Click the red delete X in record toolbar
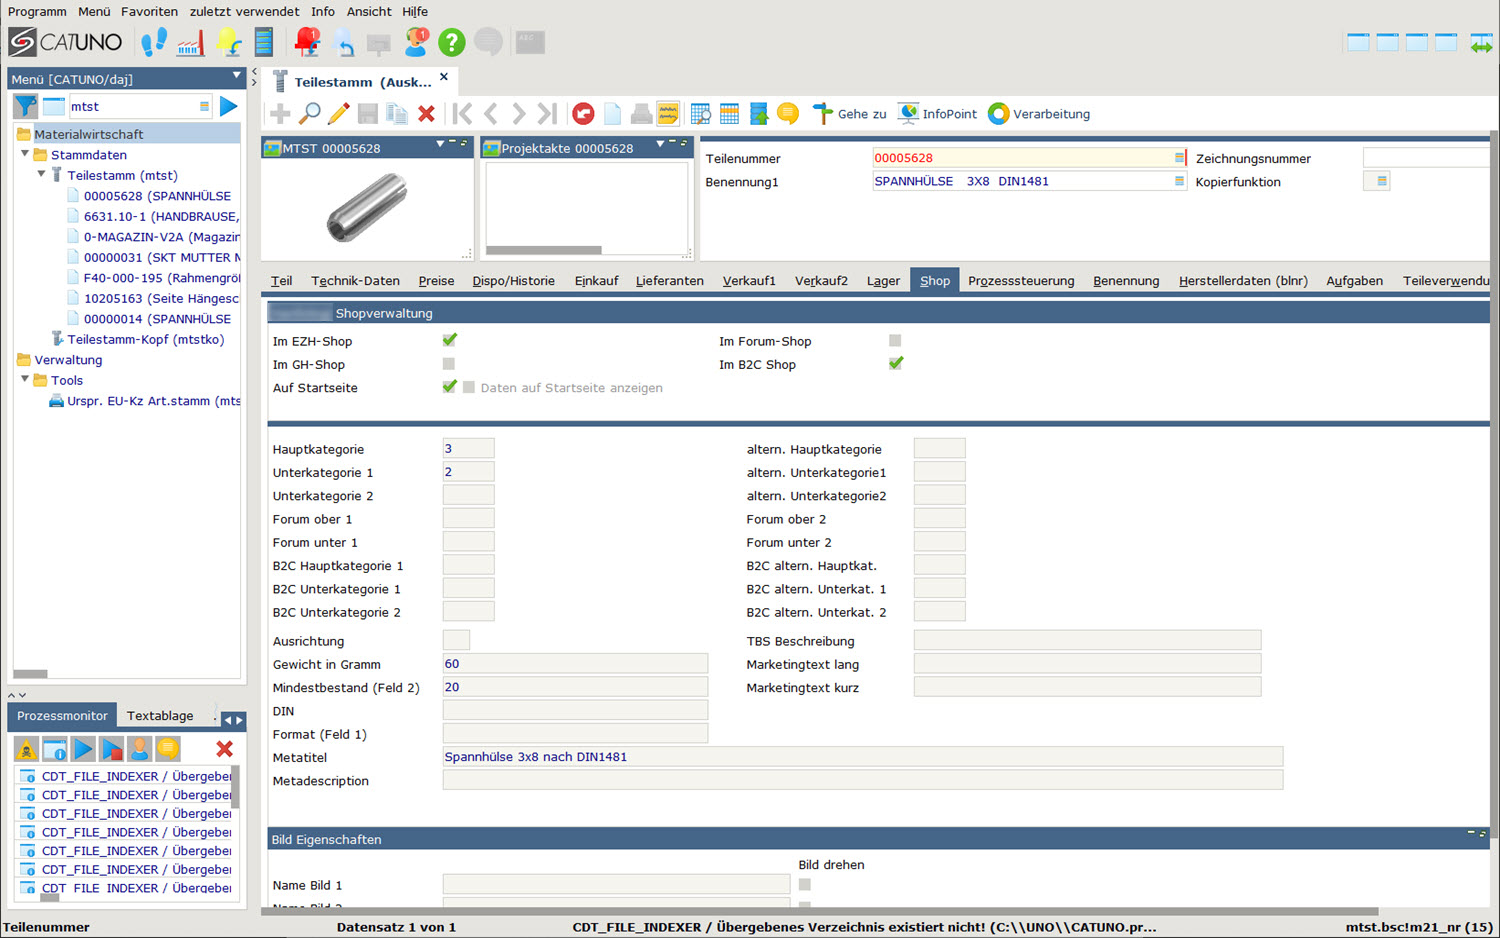Viewport: 1500px width, 938px height. click(x=426, y=114)
